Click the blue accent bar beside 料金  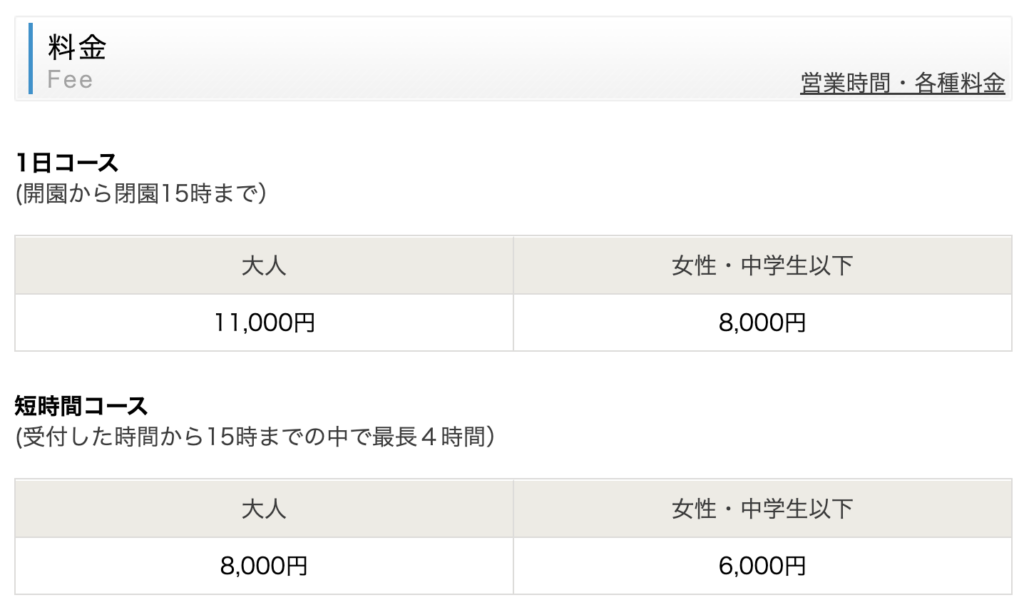tap(31, 58)
